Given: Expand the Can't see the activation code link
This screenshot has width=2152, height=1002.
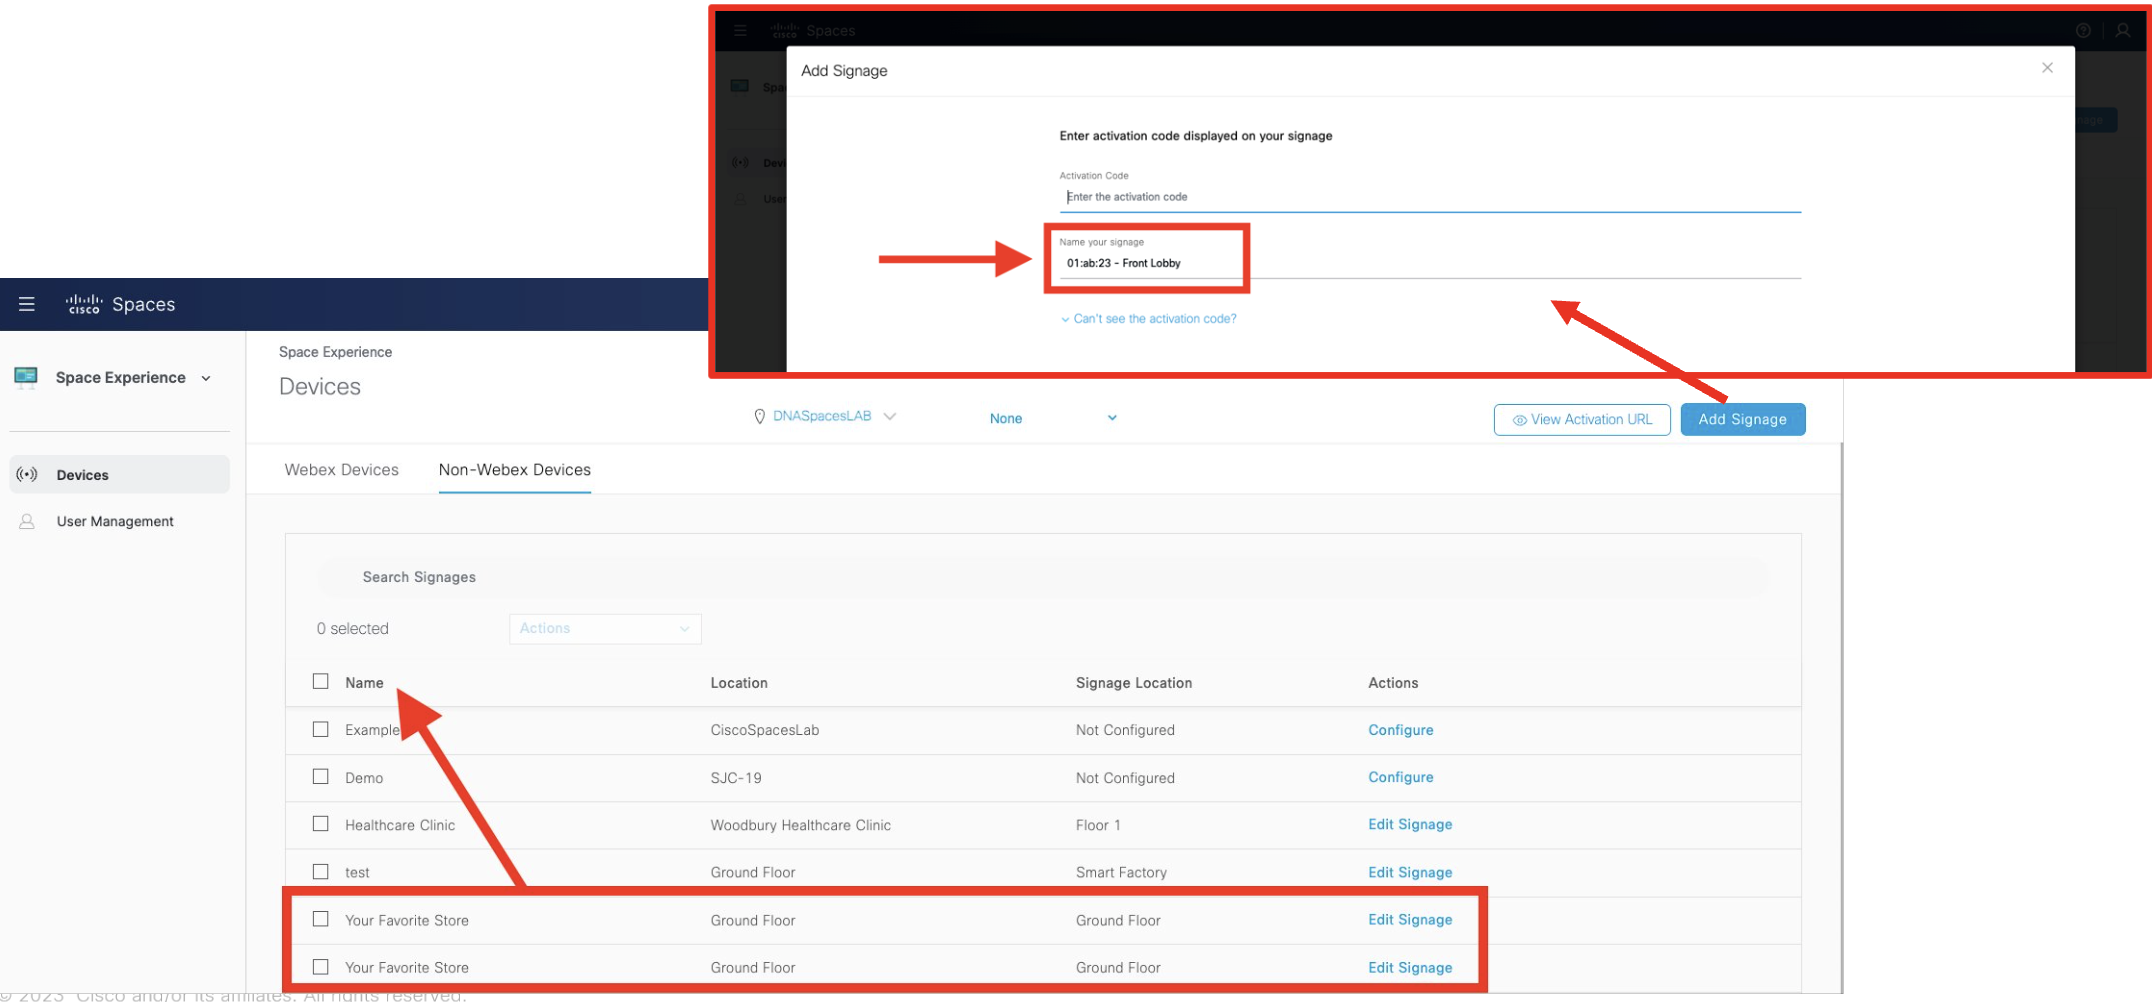Looking at the screenshot, I should click(1153, 319).
